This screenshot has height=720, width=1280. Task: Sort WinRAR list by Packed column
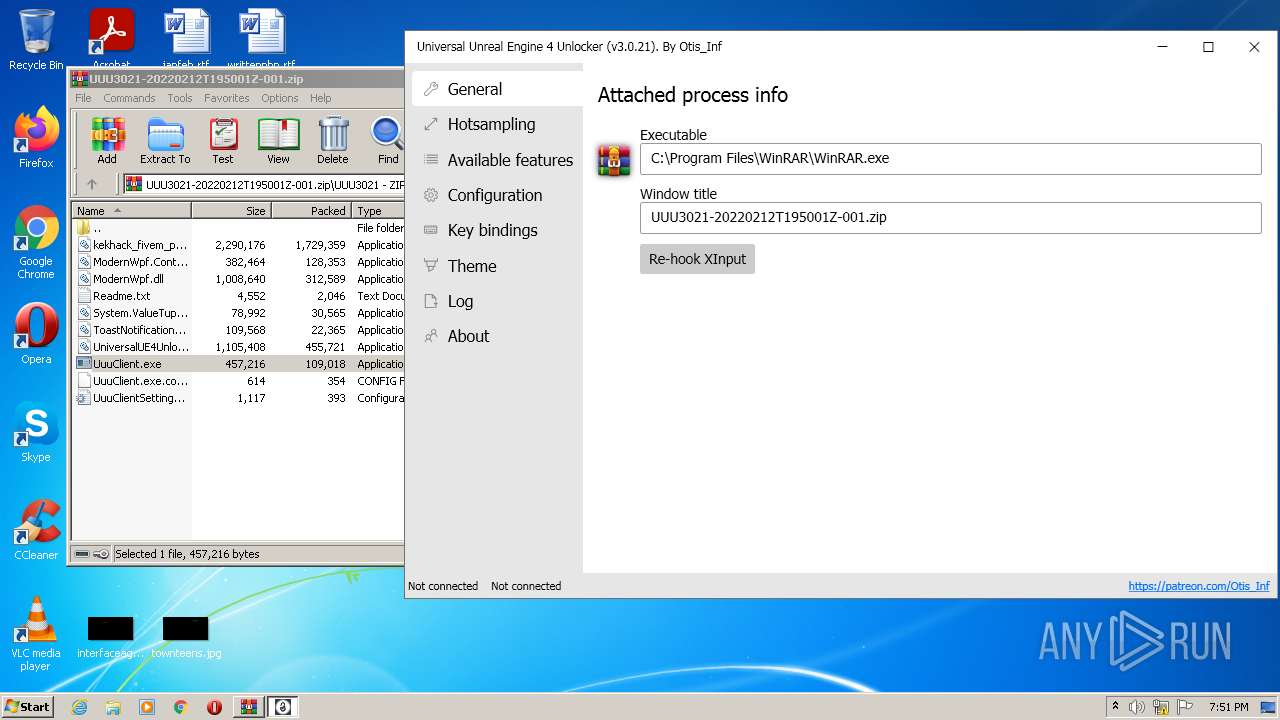[x=312, y=211]
